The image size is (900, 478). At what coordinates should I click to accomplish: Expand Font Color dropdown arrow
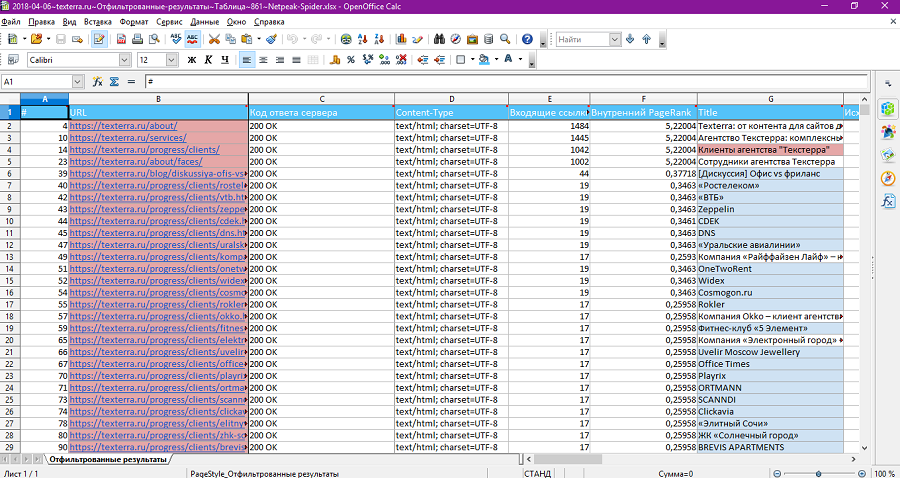520,59
